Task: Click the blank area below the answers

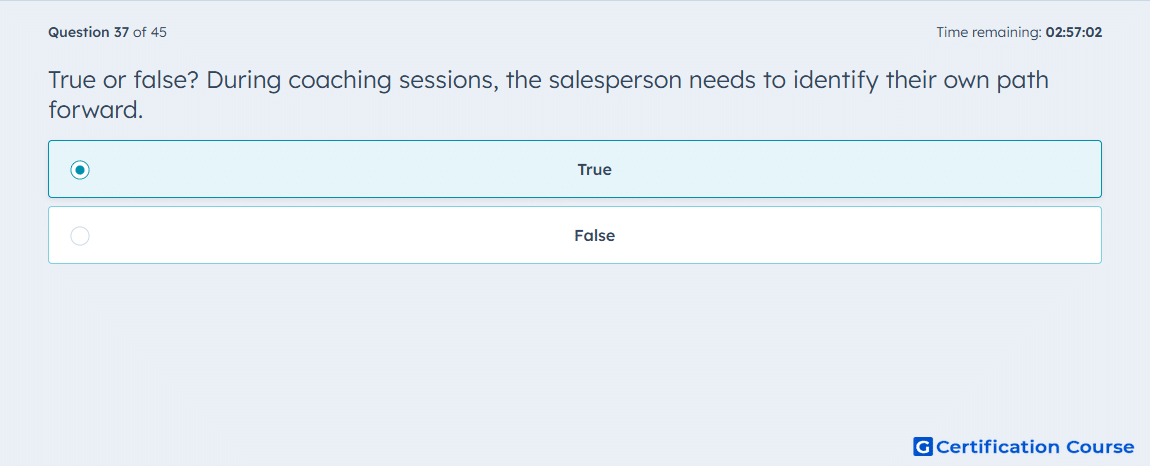Action: click(x=574, y=345)
